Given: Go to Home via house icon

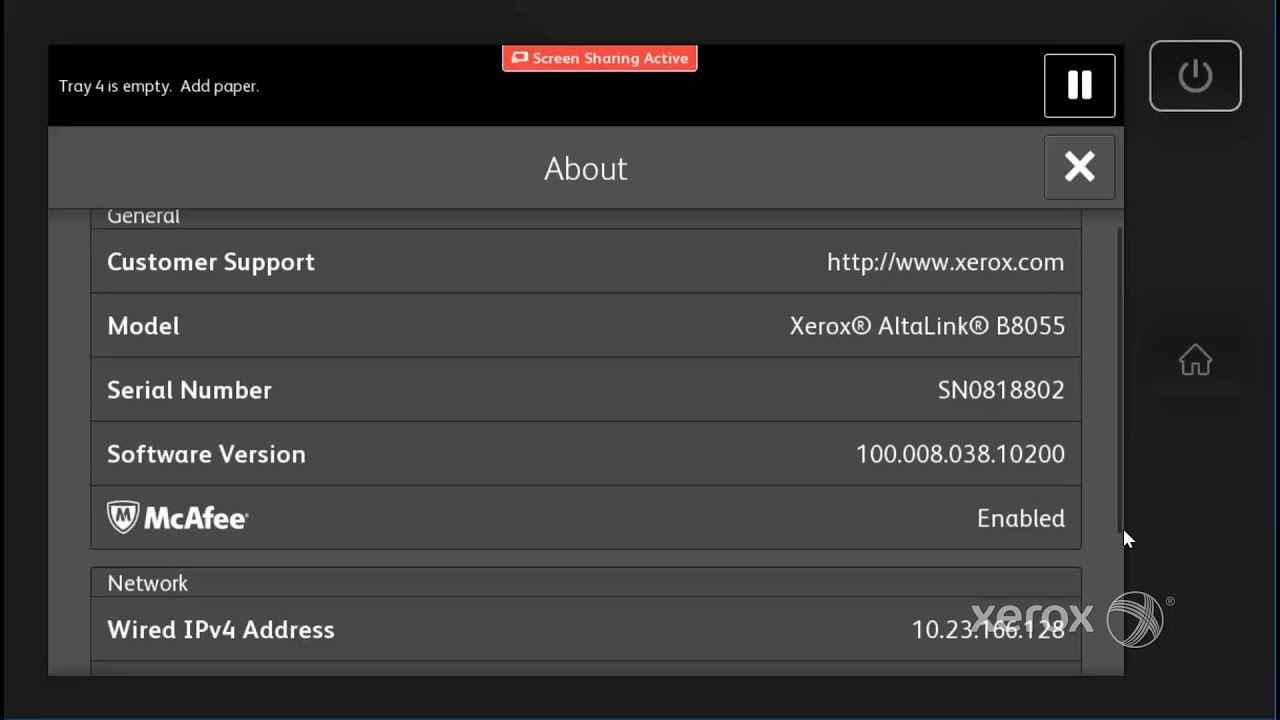Looking at the screenshot, I should tap(1195, 360).
